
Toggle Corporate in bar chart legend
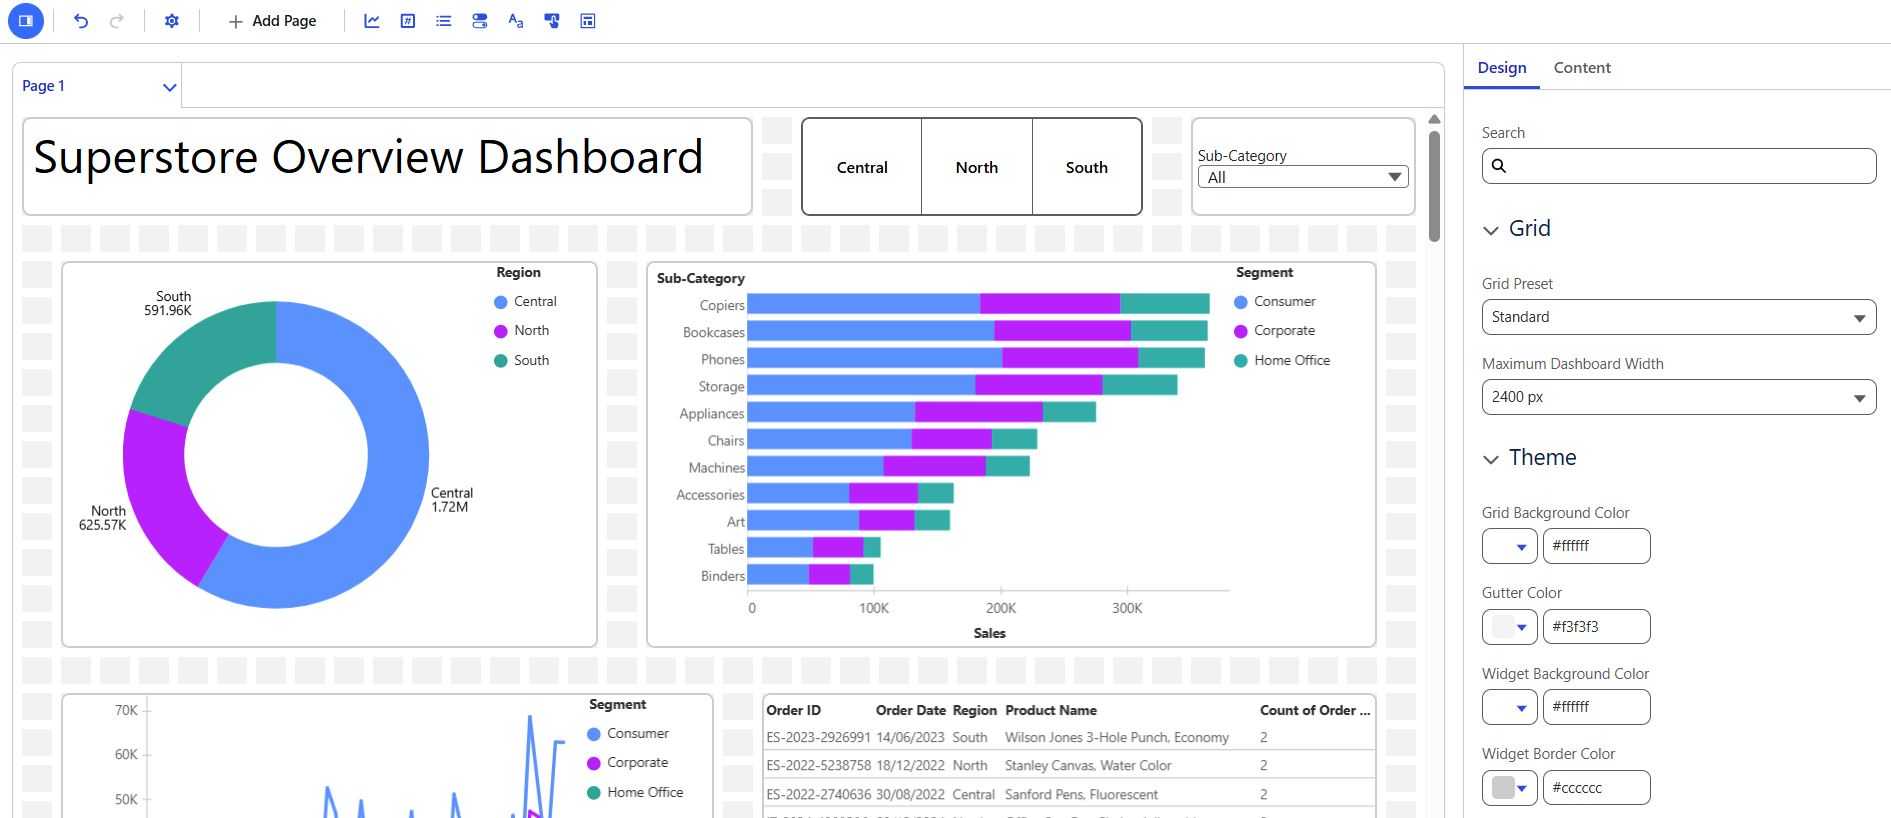coord(1274,331)
